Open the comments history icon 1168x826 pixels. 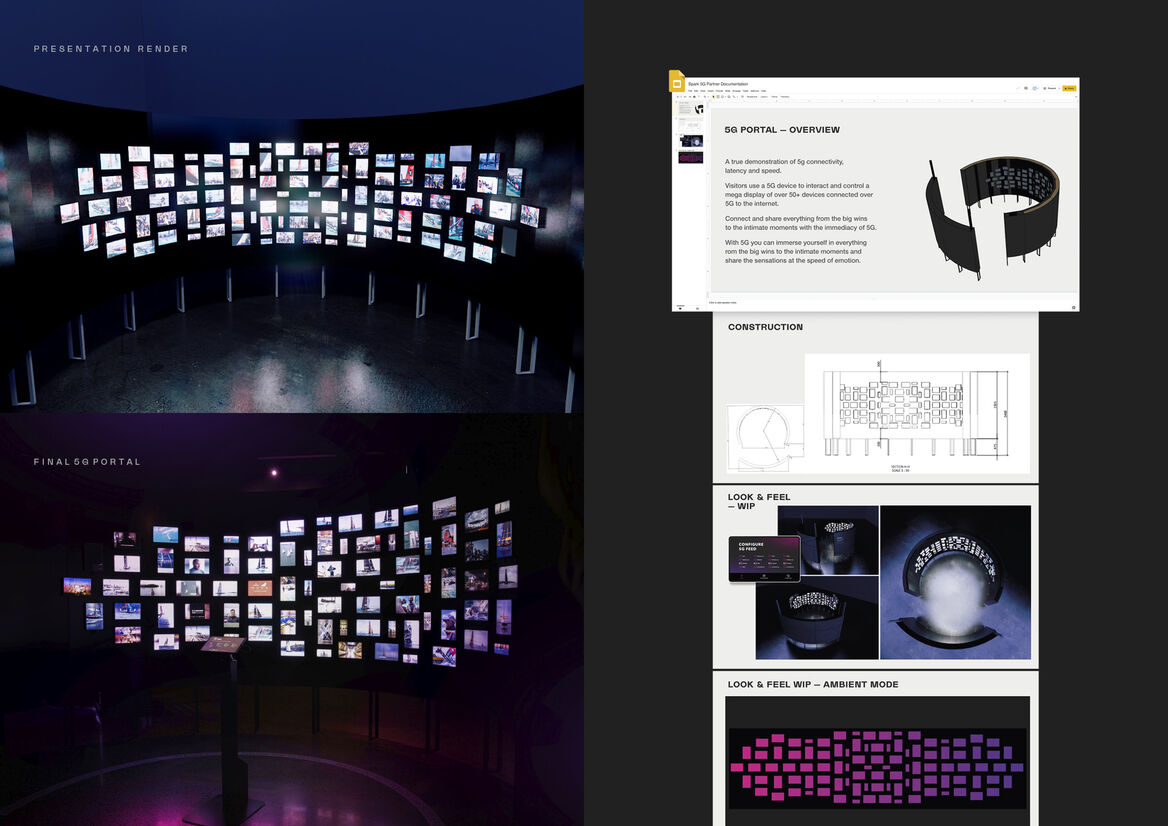1024,88
